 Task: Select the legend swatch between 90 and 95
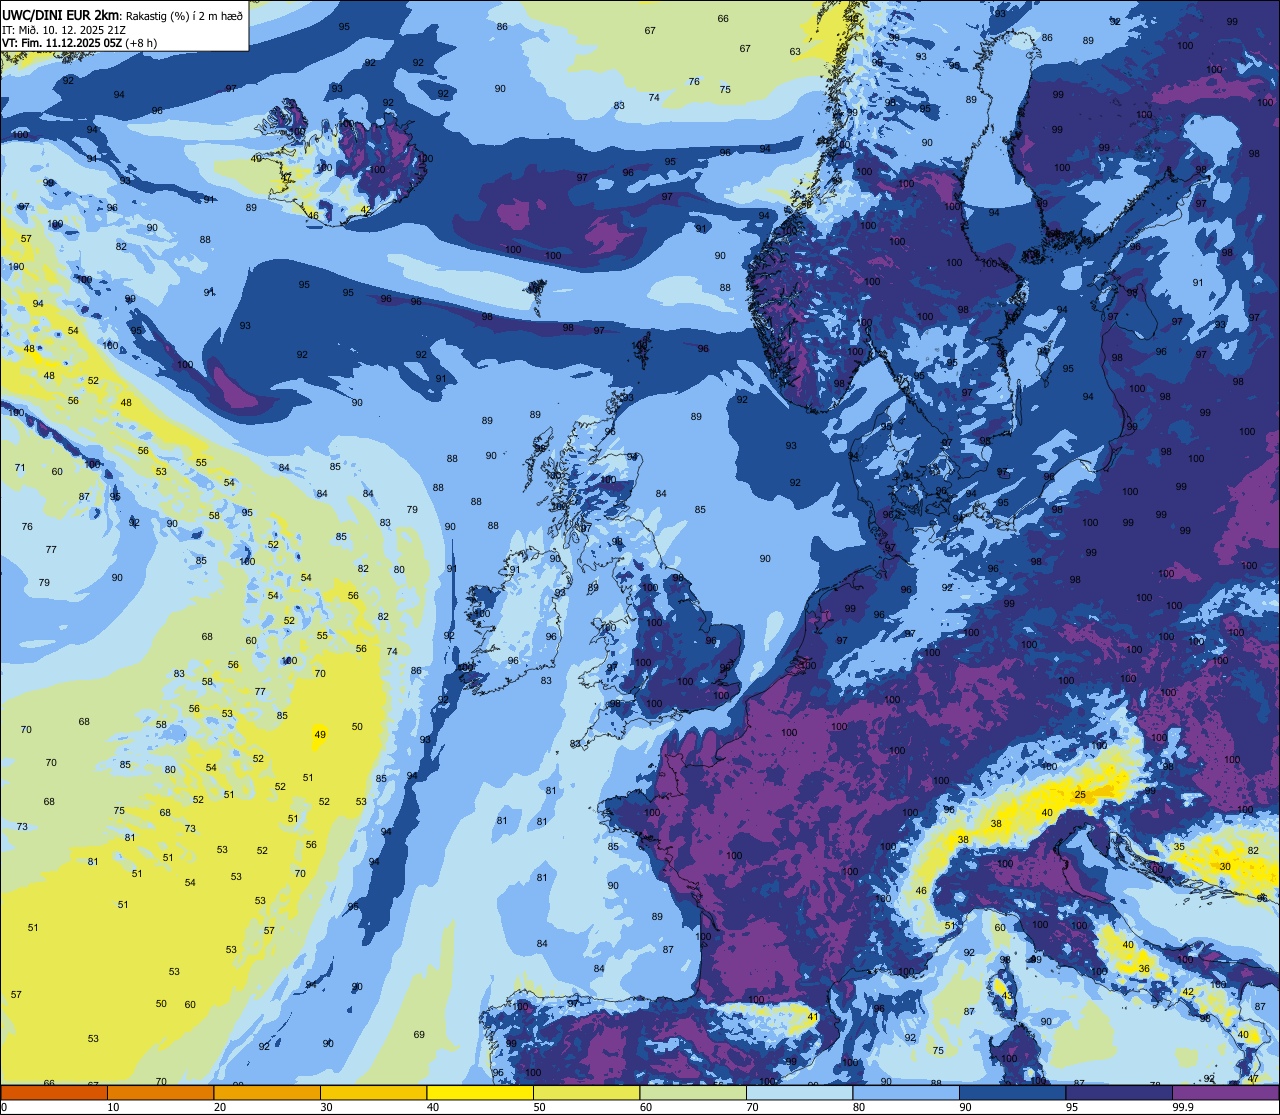[x=1012, y=1092]
